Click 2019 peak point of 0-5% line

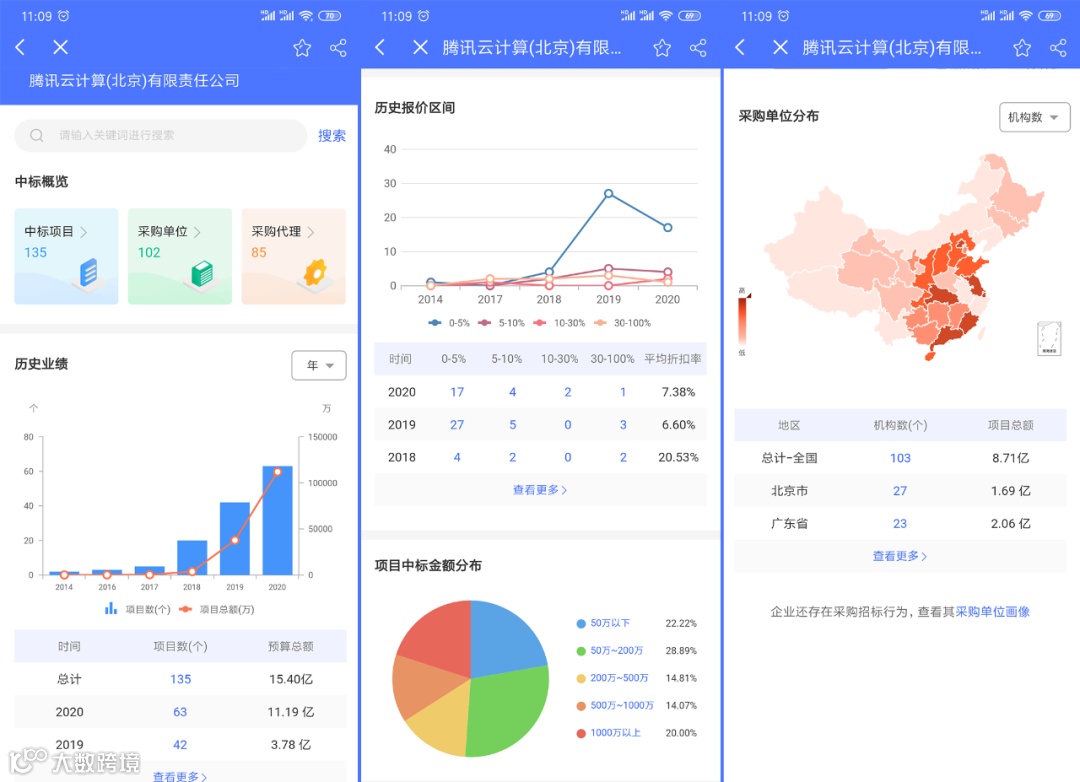point(608,194)
